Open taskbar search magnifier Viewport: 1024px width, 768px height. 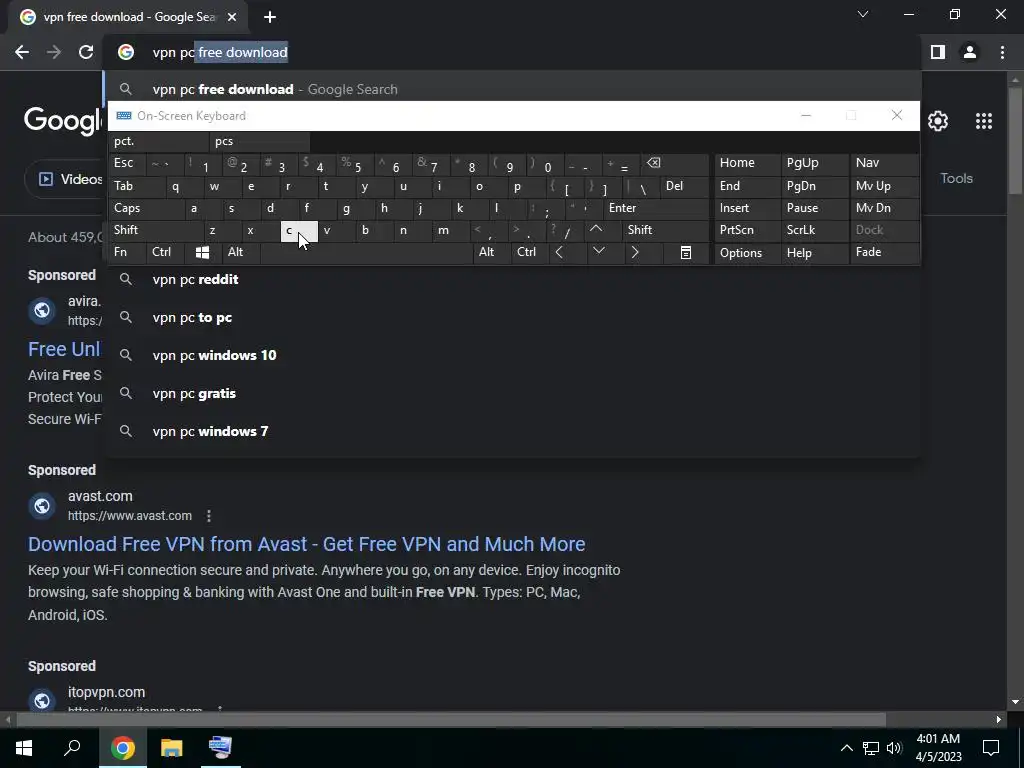pos(72,747)
